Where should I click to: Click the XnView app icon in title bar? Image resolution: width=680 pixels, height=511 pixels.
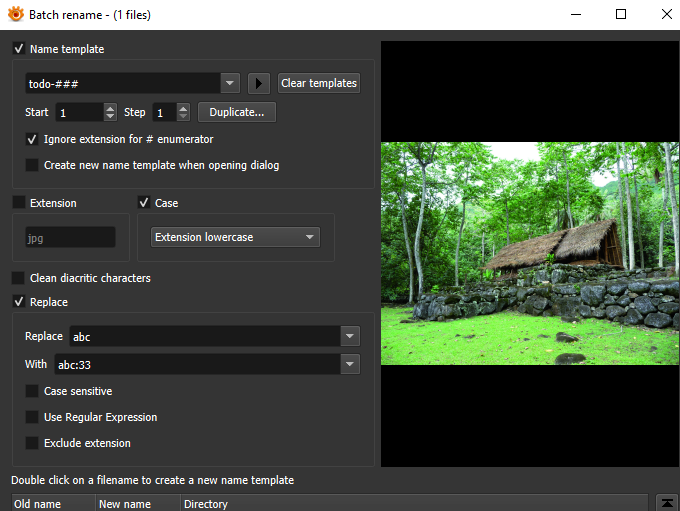pos(15,15)
